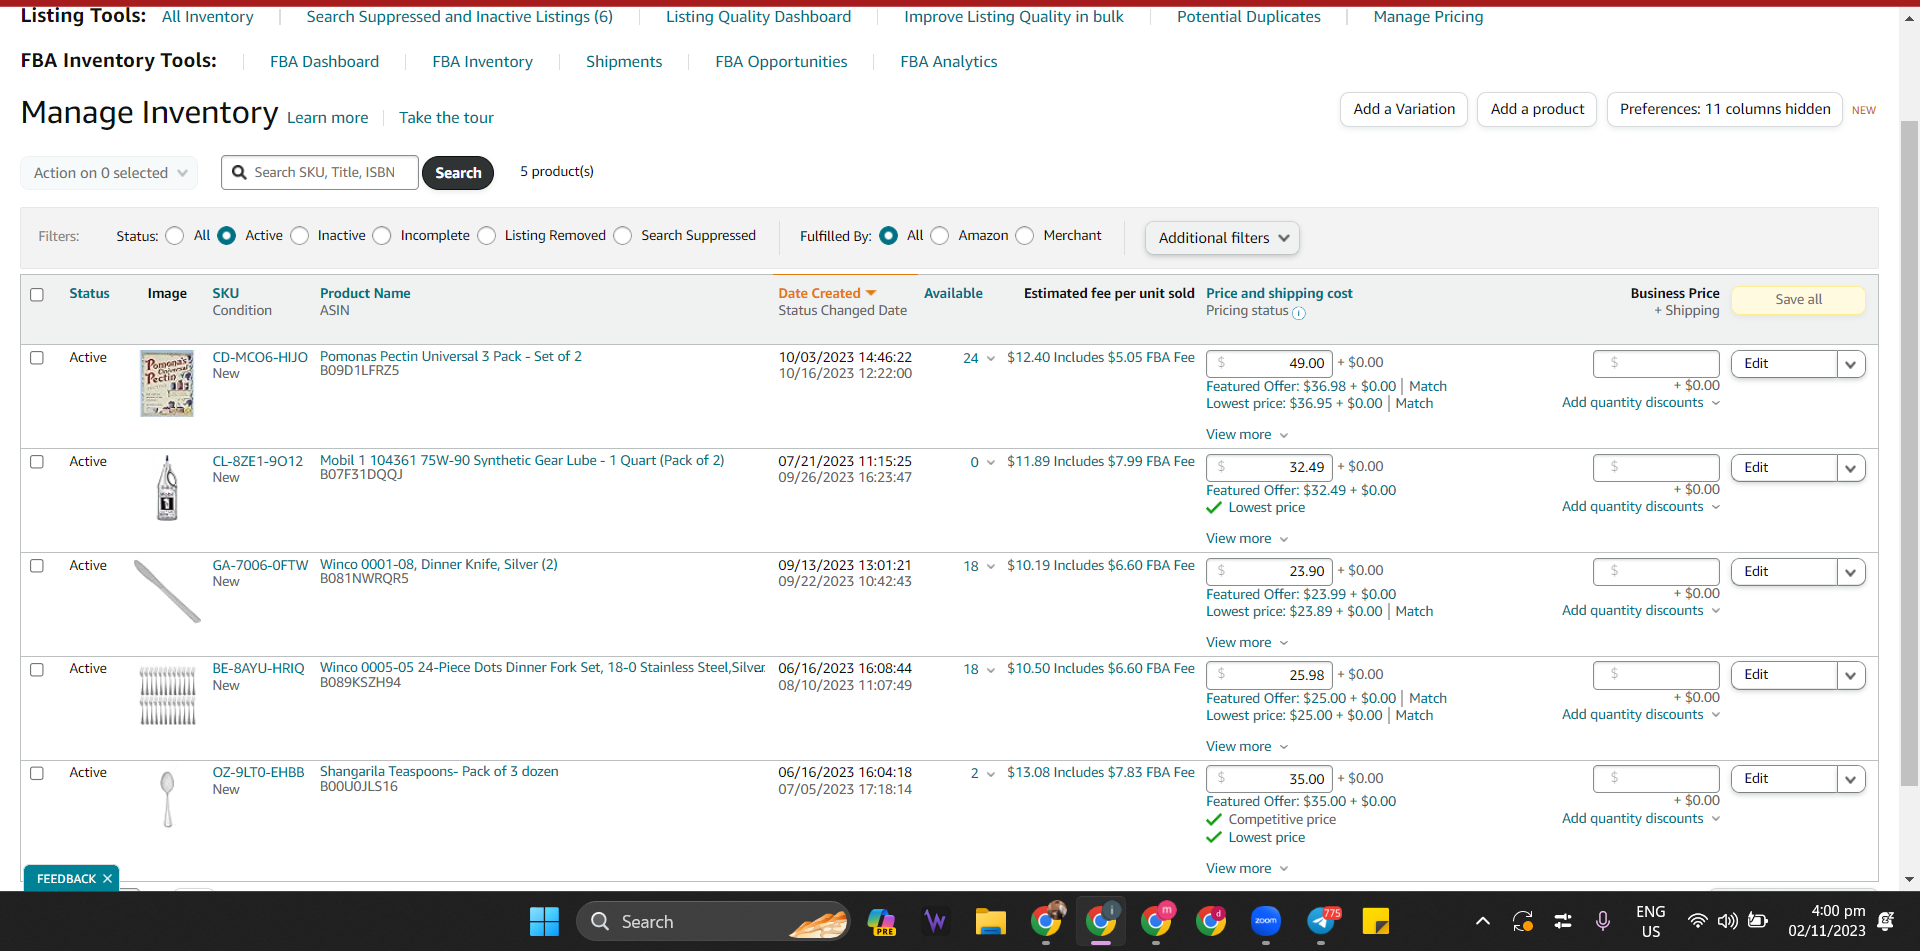
Task: Click the Business Price field for Winco dinner fork set
Action: [x=1656, y=675]
